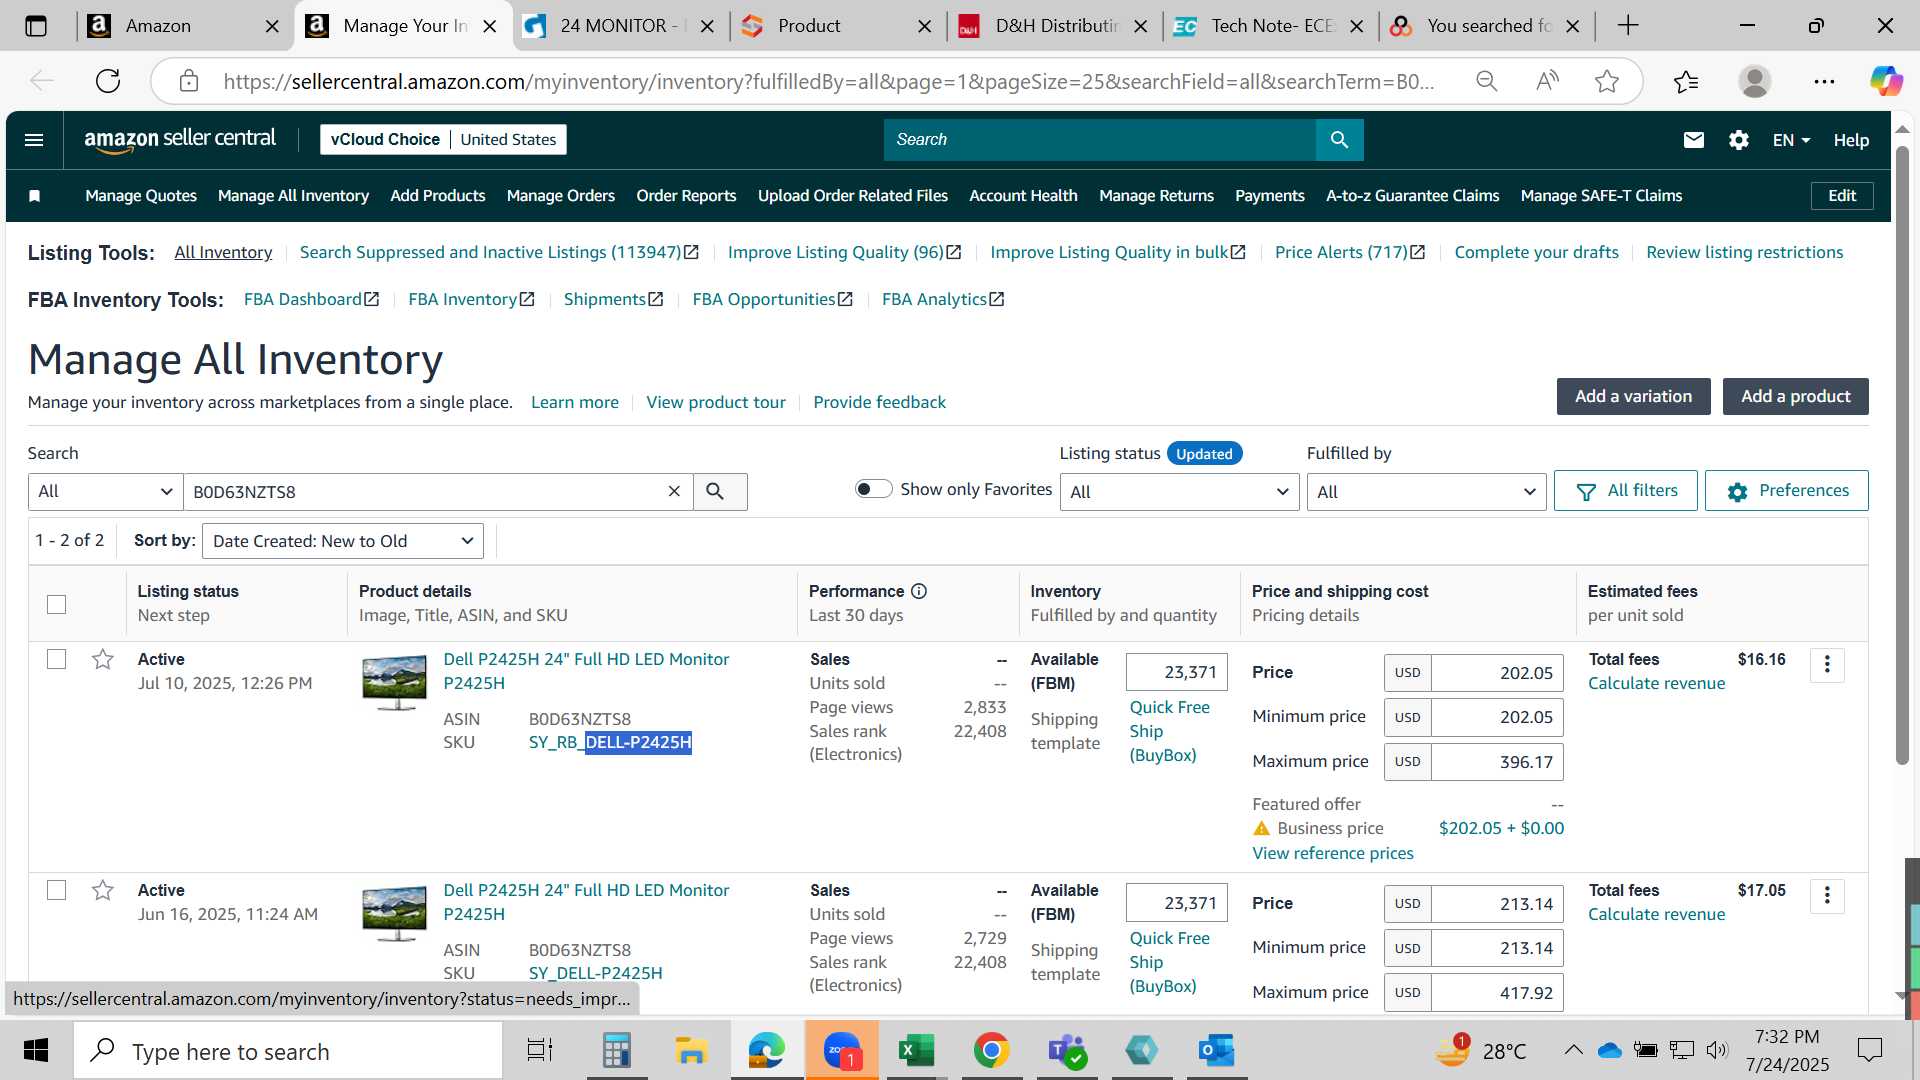Open the Fulfilled by dropdown

point(1426,491)
